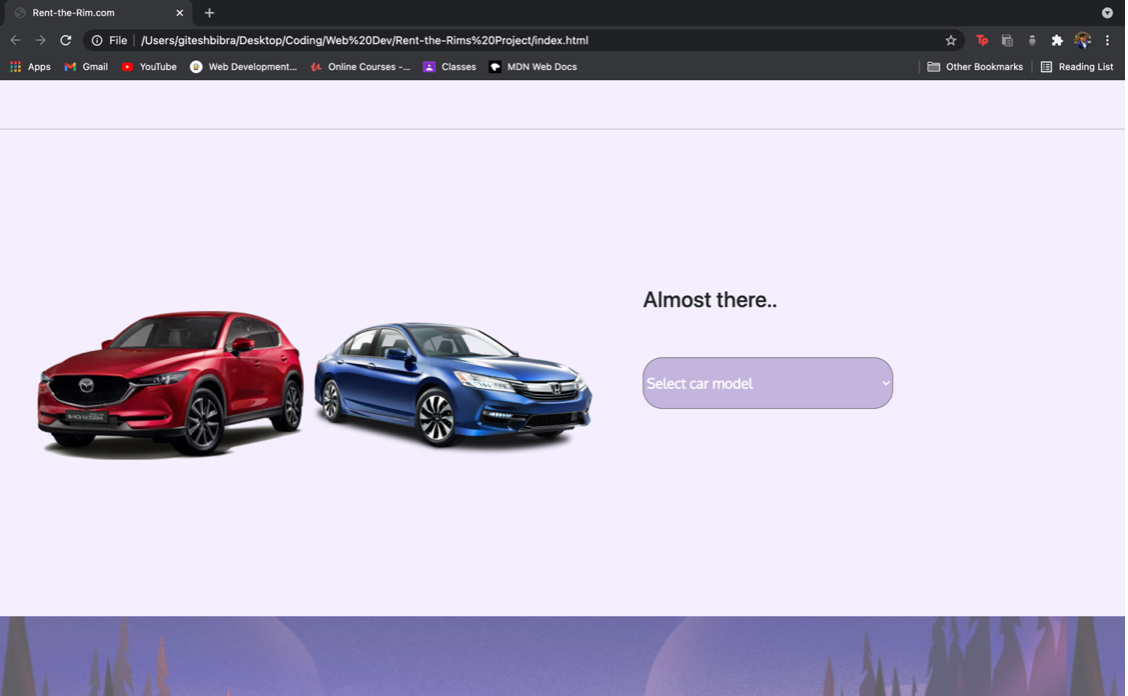Open the Select car model dropdown
The height and width of the screenshot is (696, 1128).
pyautogui.click(x=767, y=383)
